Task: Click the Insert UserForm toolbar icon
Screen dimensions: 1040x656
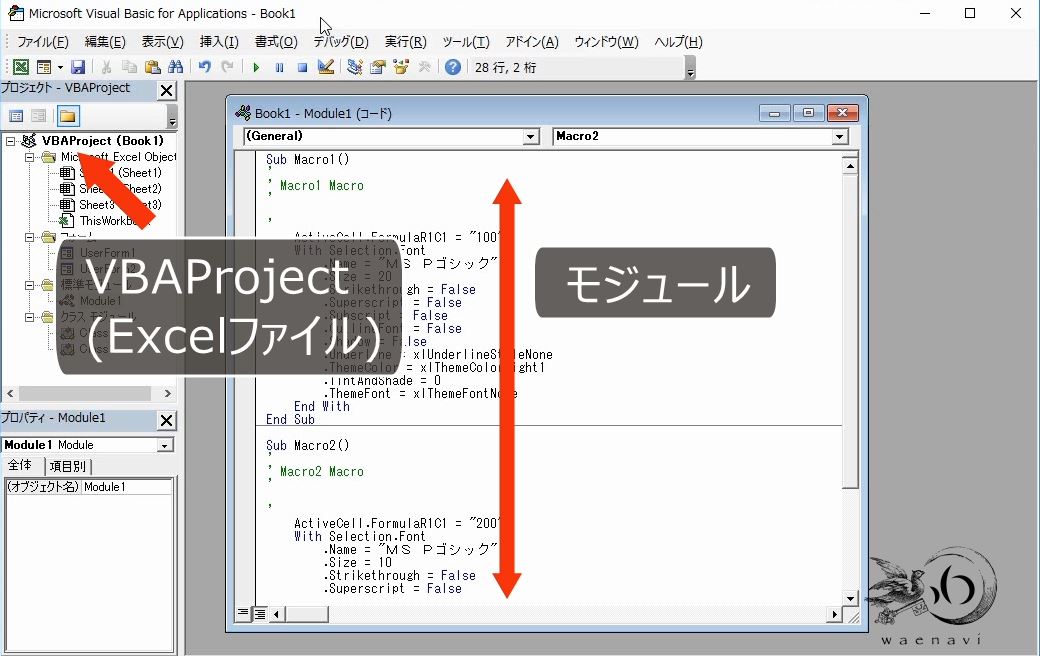Action: 44,67
